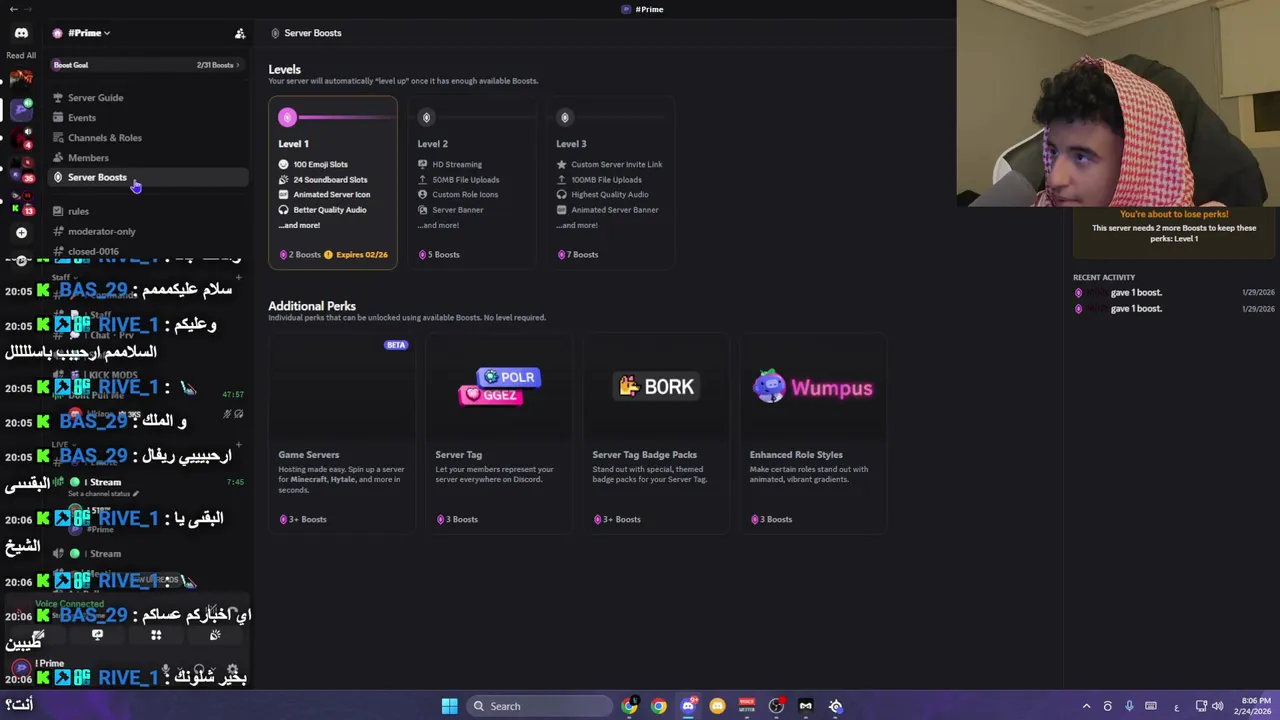The height and width of the screenshot is (720, 1280).
Task: Open Enhanced Role Styles perk card
Action: pos(813,433)
